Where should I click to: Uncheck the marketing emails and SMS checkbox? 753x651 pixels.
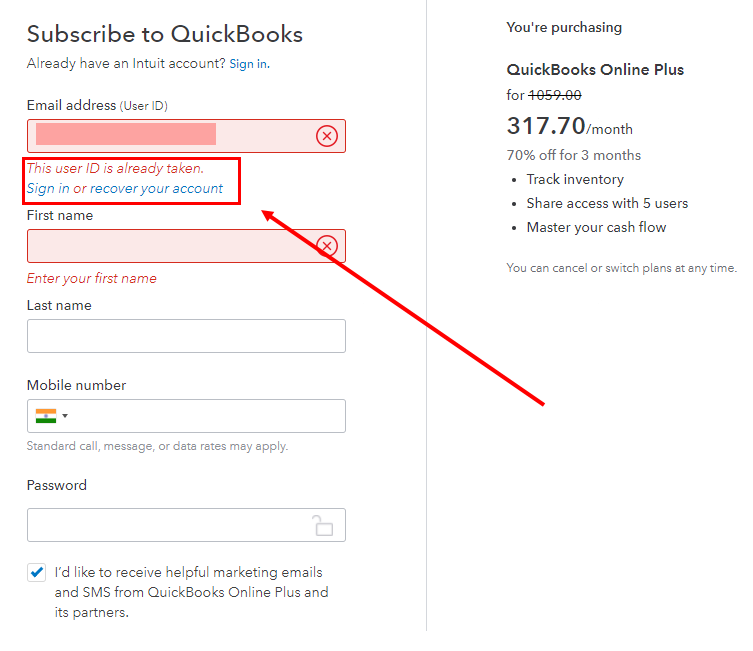tap(37, 573)
